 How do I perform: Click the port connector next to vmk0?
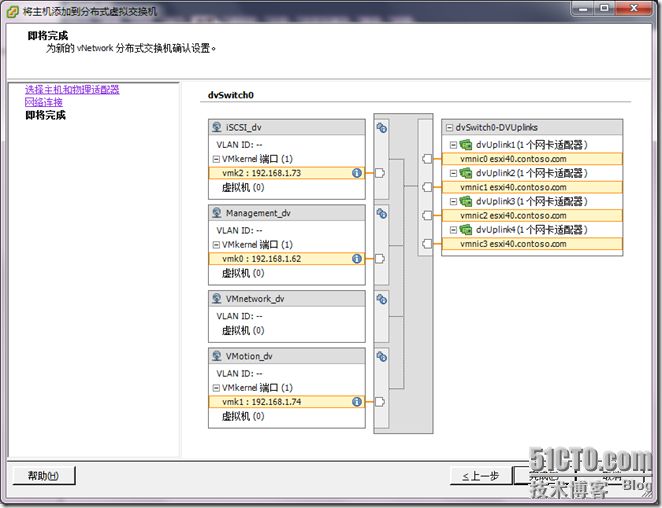[380, 258]
